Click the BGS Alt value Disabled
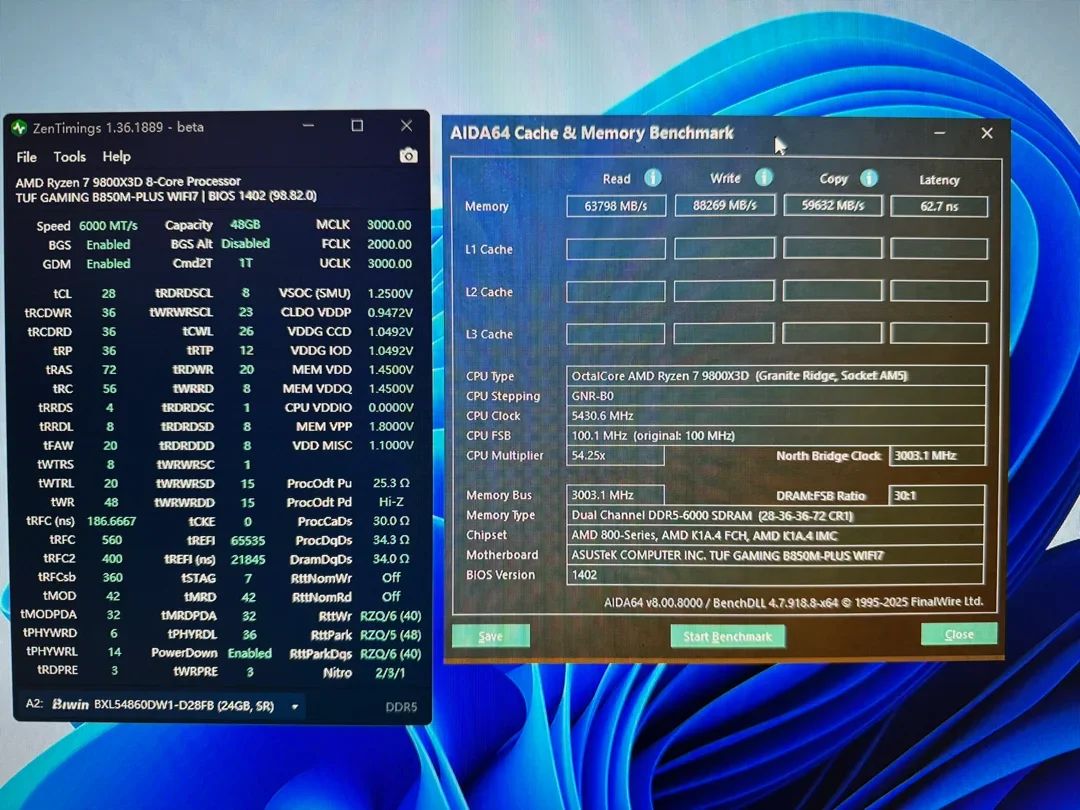1080x810 pixels. click(x=245, y=244)
